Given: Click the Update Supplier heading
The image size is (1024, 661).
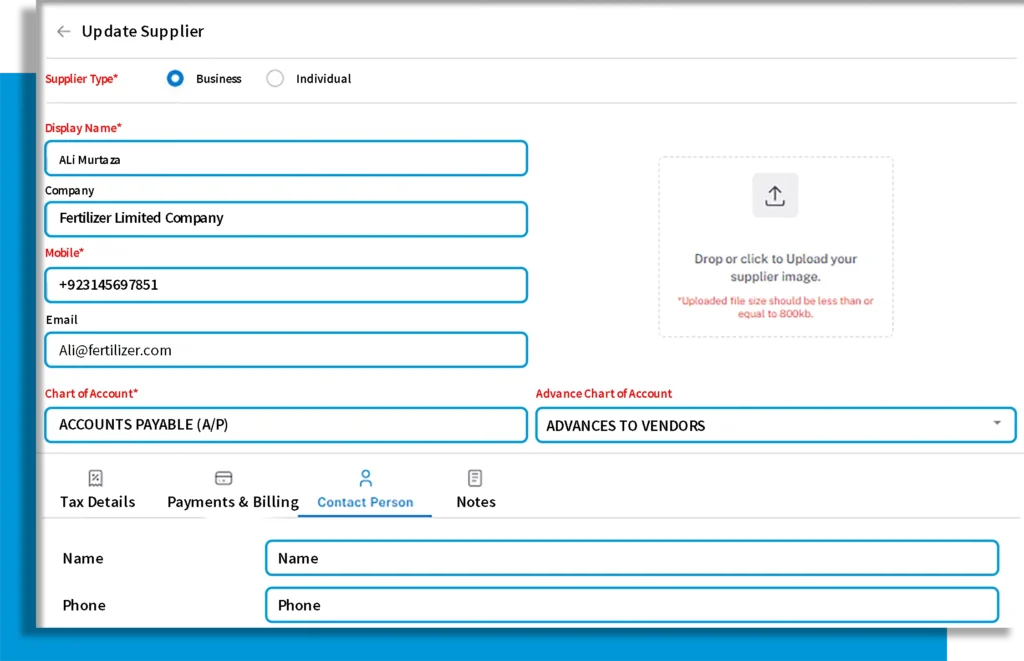Looking at the screenshot, I should tap(142, 31).
